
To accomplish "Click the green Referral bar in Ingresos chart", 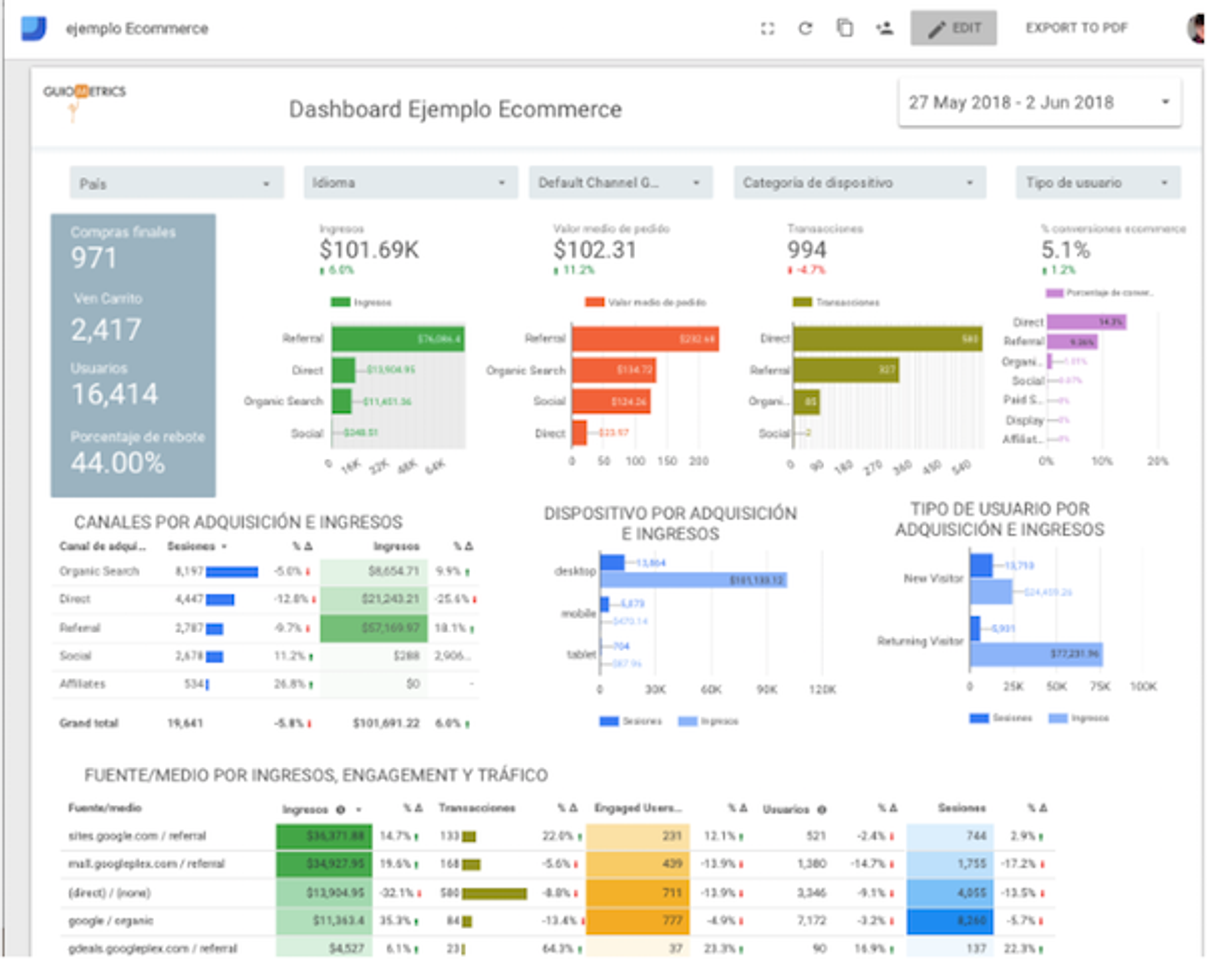I will click(x=398, y=339).
